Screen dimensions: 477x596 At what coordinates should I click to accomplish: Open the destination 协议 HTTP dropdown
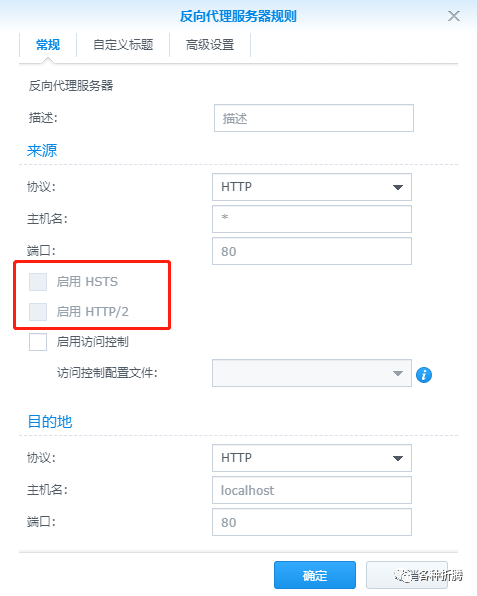point(312,458)
